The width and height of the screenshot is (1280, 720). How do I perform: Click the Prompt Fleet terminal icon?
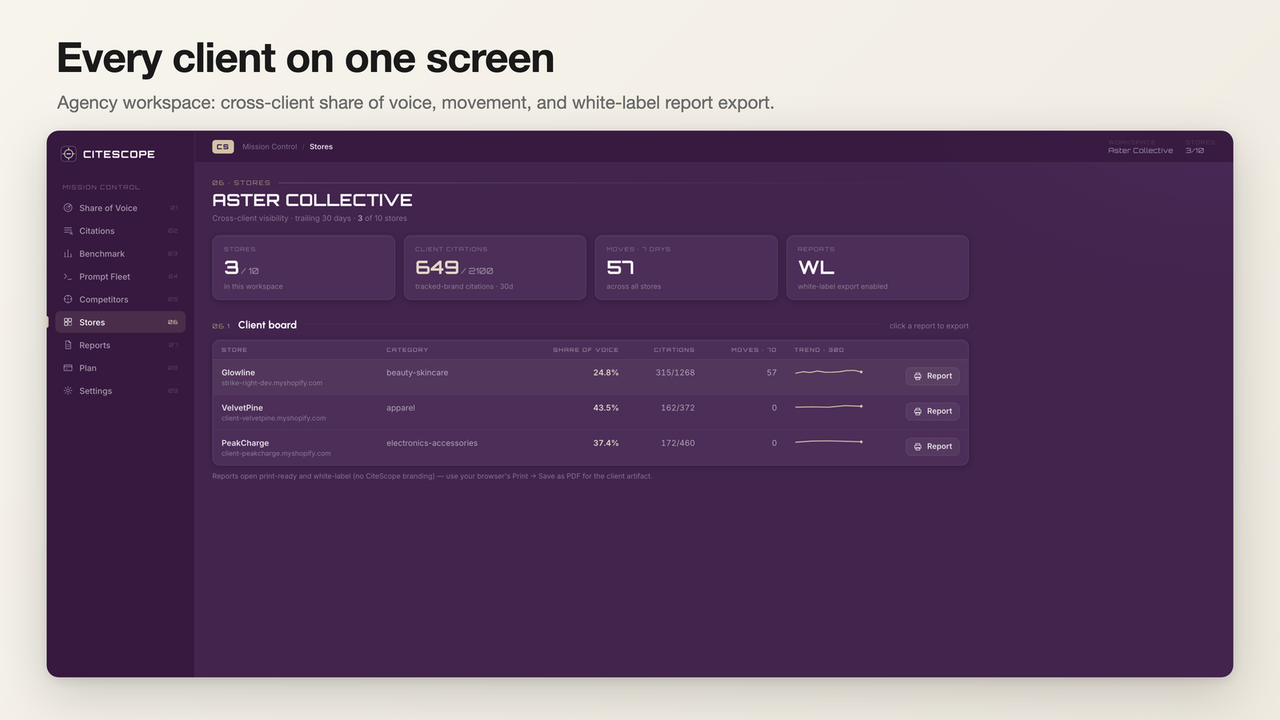68,277
